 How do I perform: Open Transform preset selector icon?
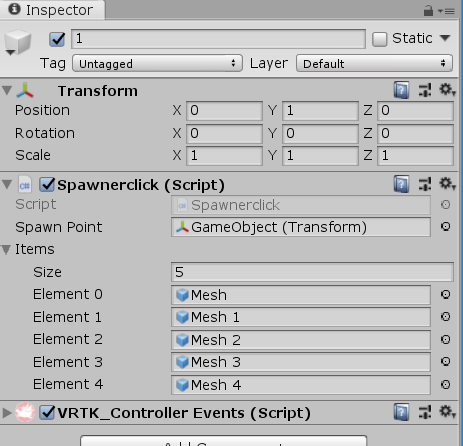pyautogui.click(x=425, y=90)
